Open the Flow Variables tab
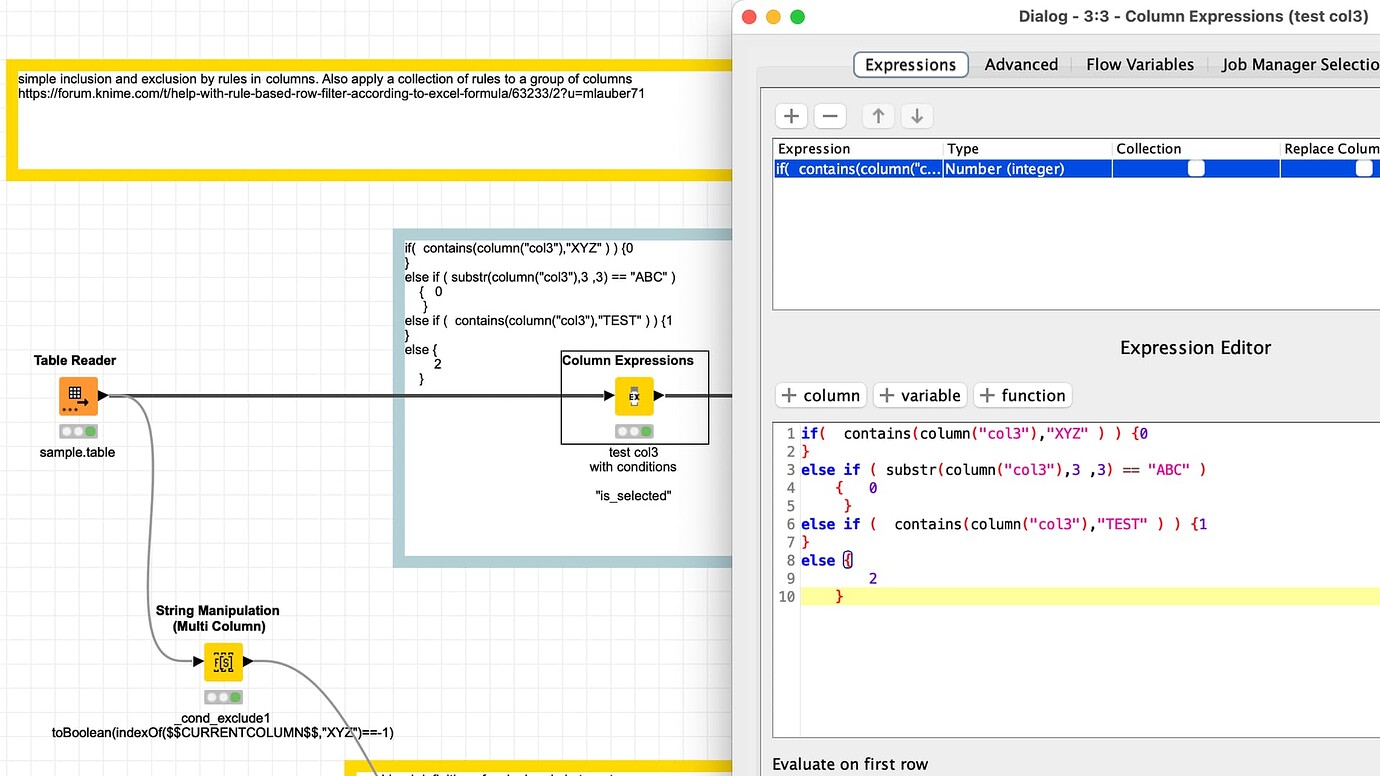The image size is (1380, 776). click(x=1139, y=64)
